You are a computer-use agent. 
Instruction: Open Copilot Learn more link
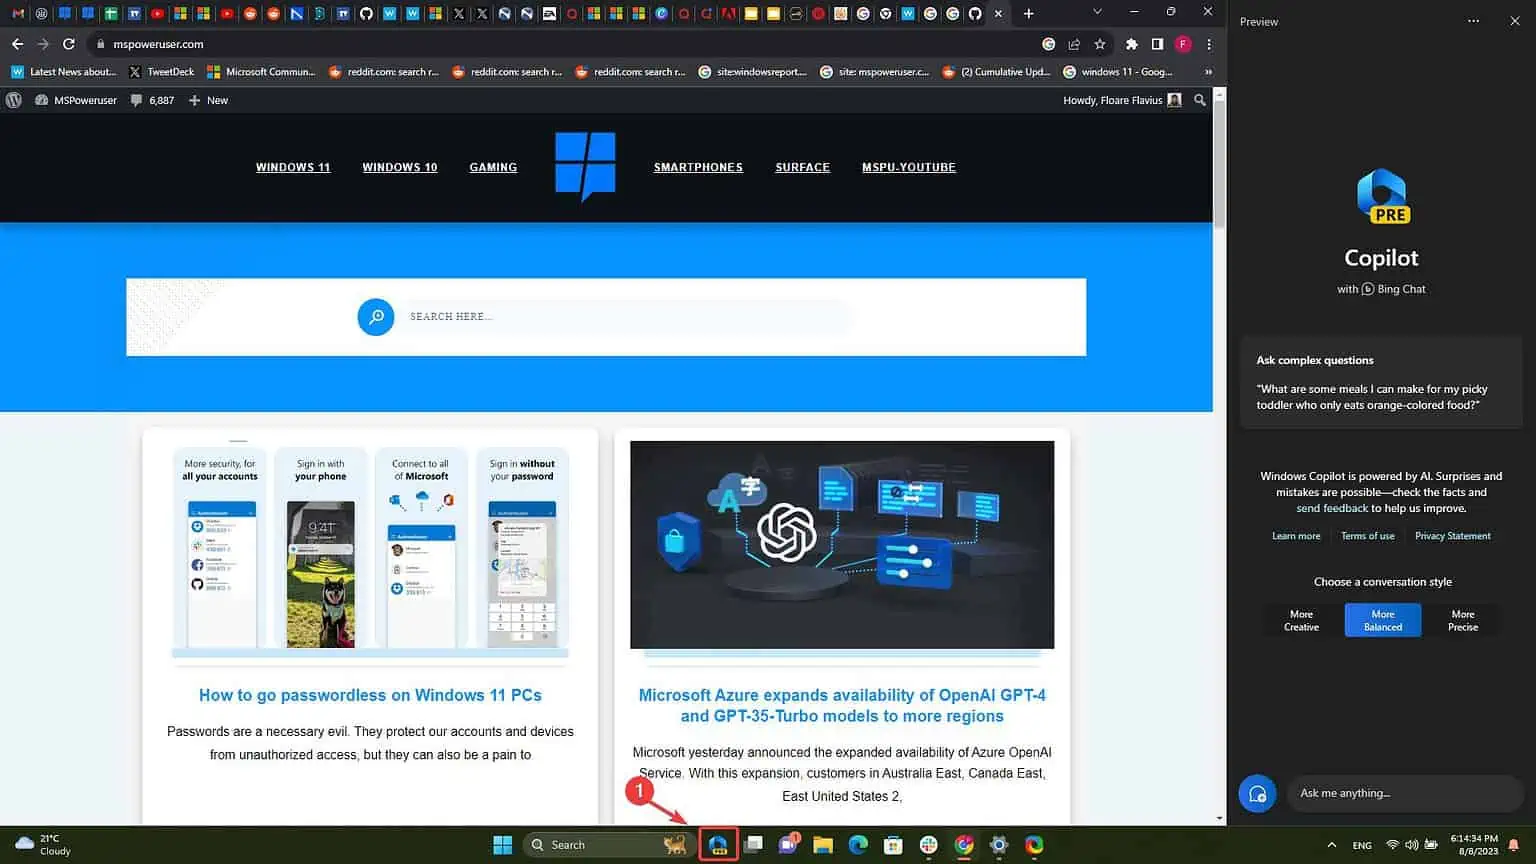[x=1296, y=536]
